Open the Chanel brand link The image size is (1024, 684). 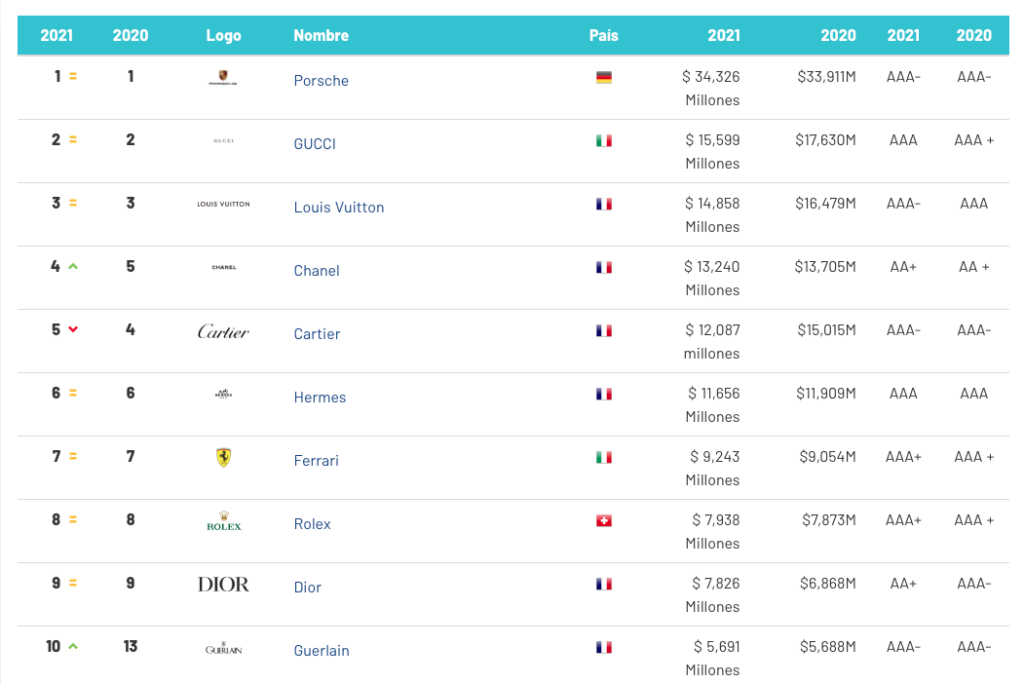[x=316, y=271]
